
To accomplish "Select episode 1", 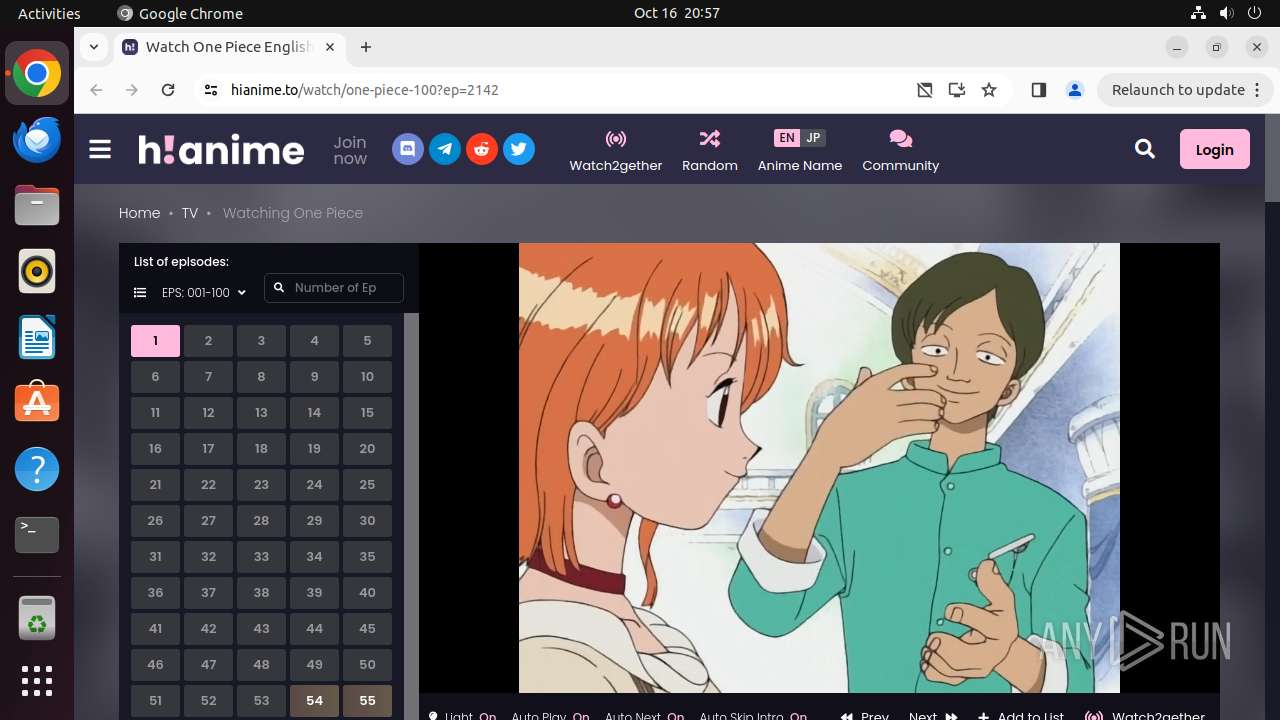I will coord(155,341).
